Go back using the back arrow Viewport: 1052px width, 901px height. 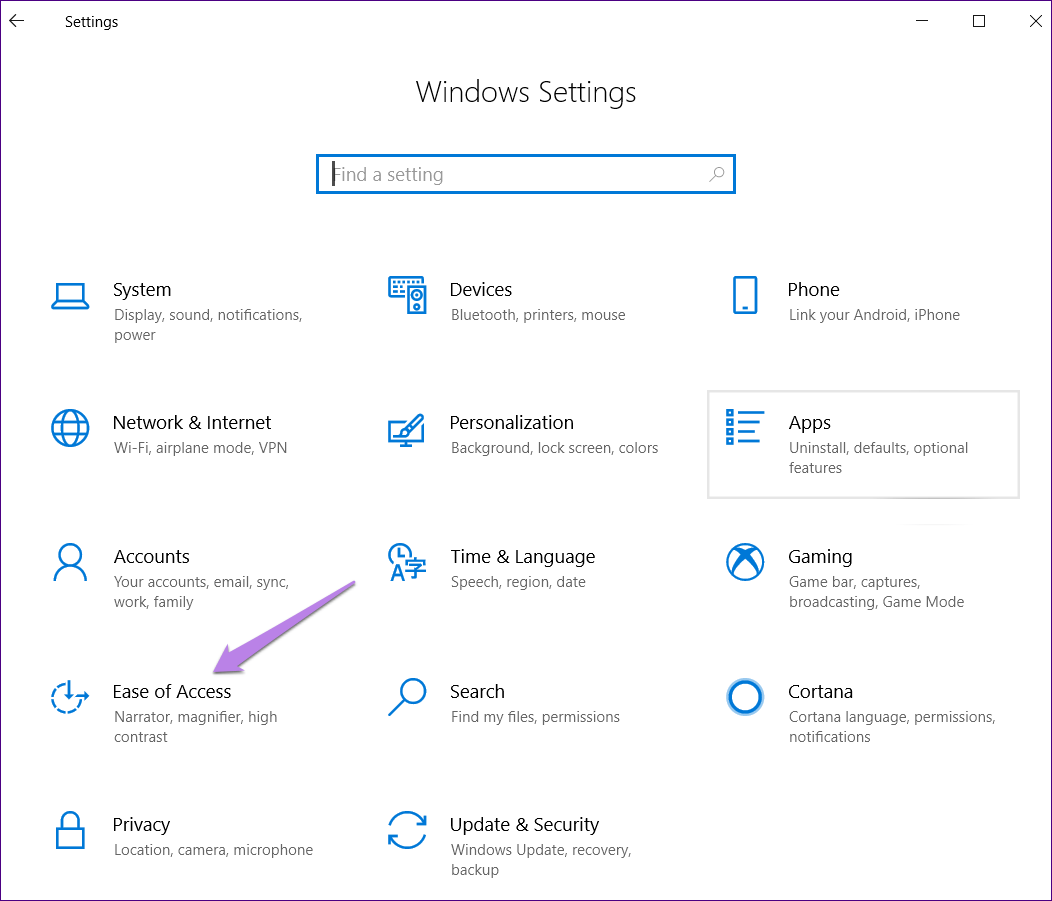coord(17,21)
